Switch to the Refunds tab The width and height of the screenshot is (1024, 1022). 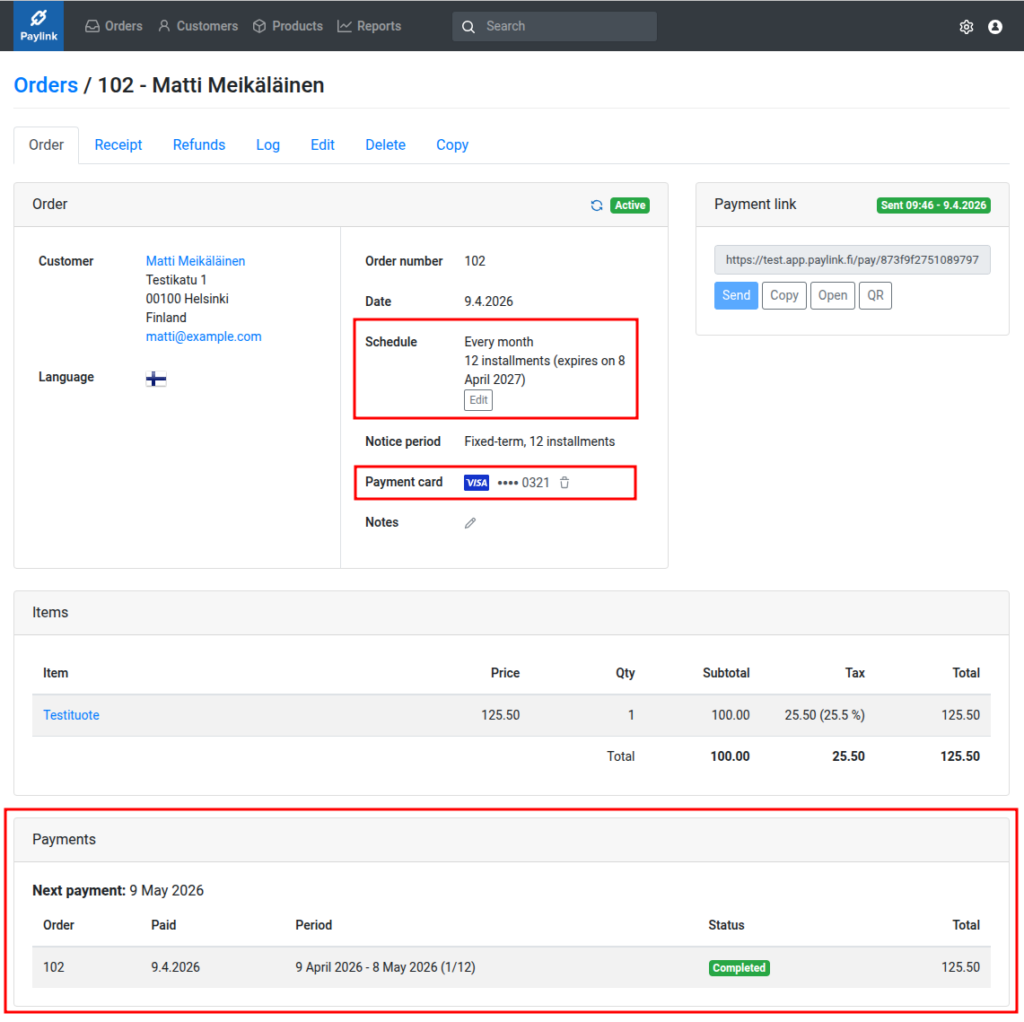(x=199, y=145)
